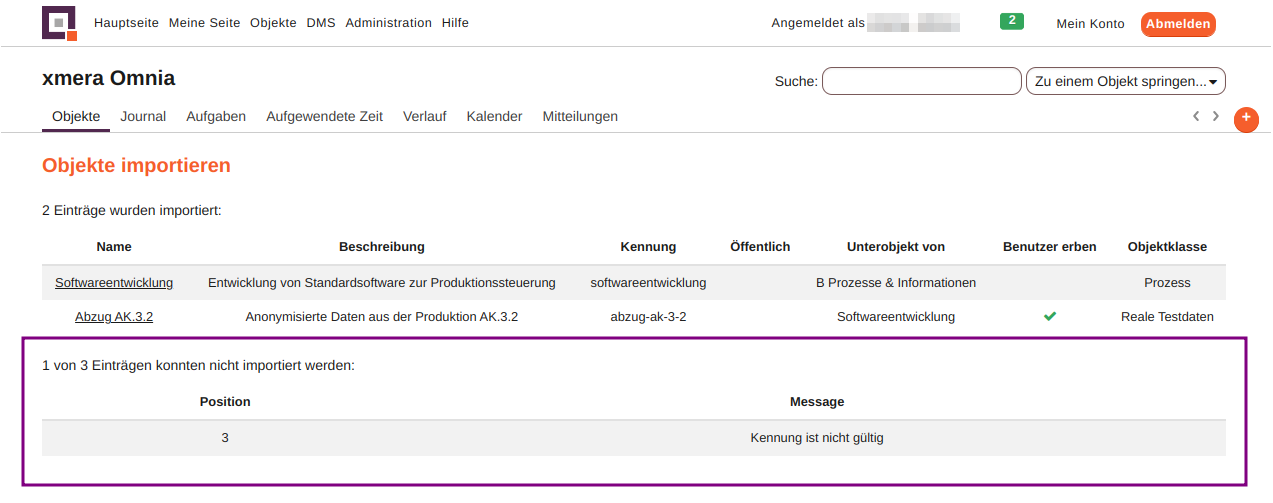Image resolution: width=1273 pixels, height=503 pixels.
Task: Switch to the Journal tab
Action: click(x=143, y=117)
